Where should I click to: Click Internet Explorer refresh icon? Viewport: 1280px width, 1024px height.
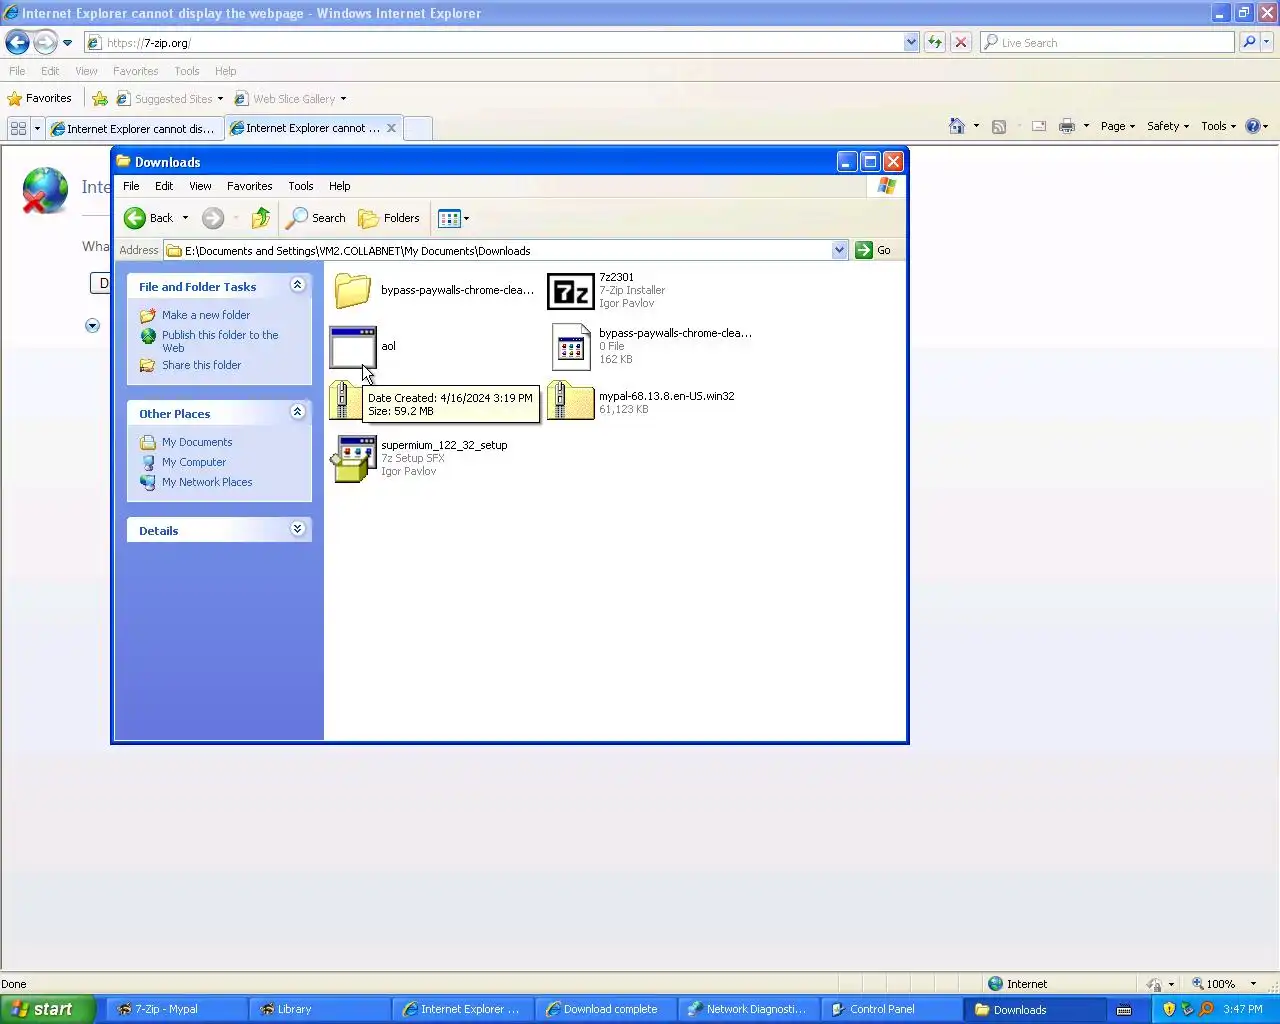pos(935,42)
